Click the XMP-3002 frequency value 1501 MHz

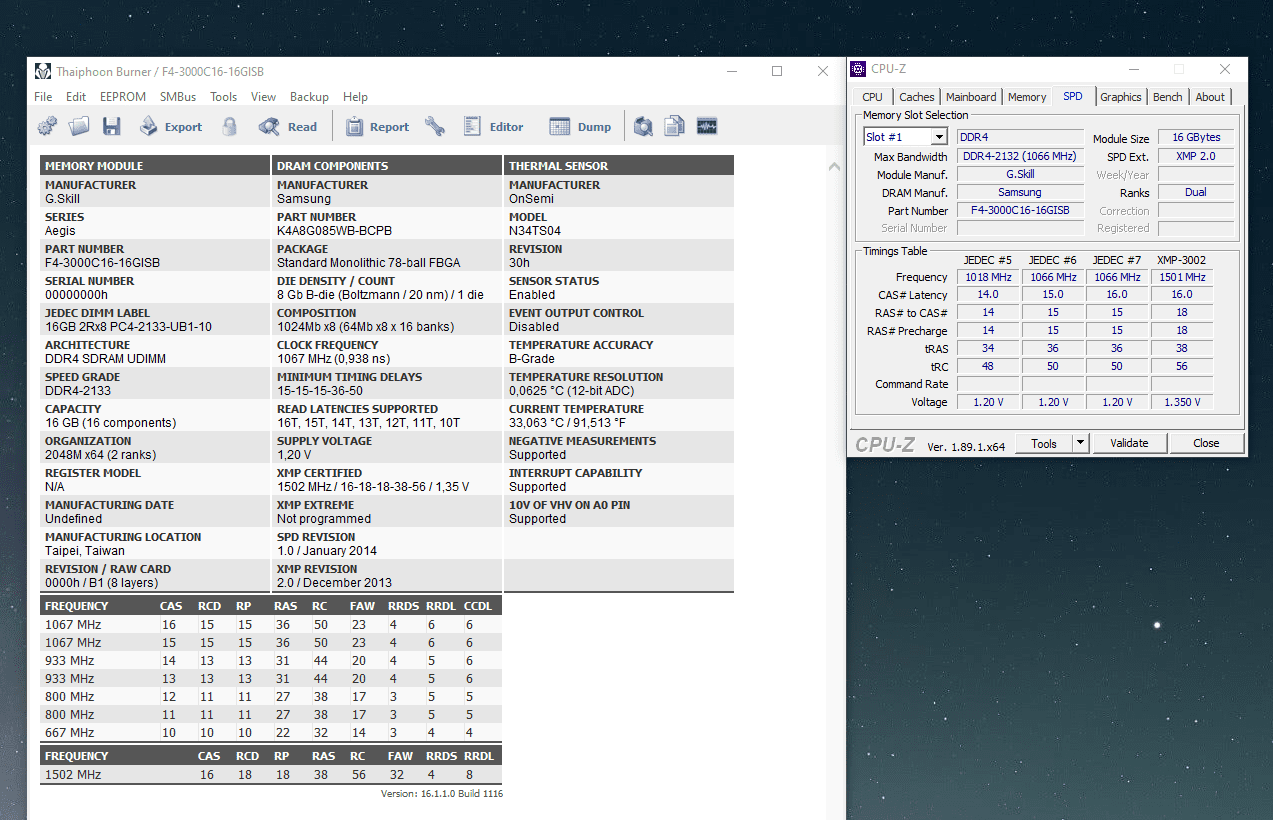[1182, 277]
